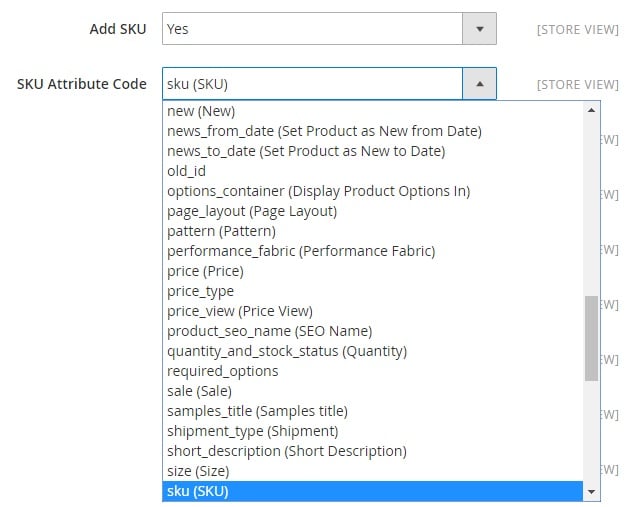Select quantity_and_stock_status (Quantity)
The width and height of the screenshot is (629, 507).
373,351
